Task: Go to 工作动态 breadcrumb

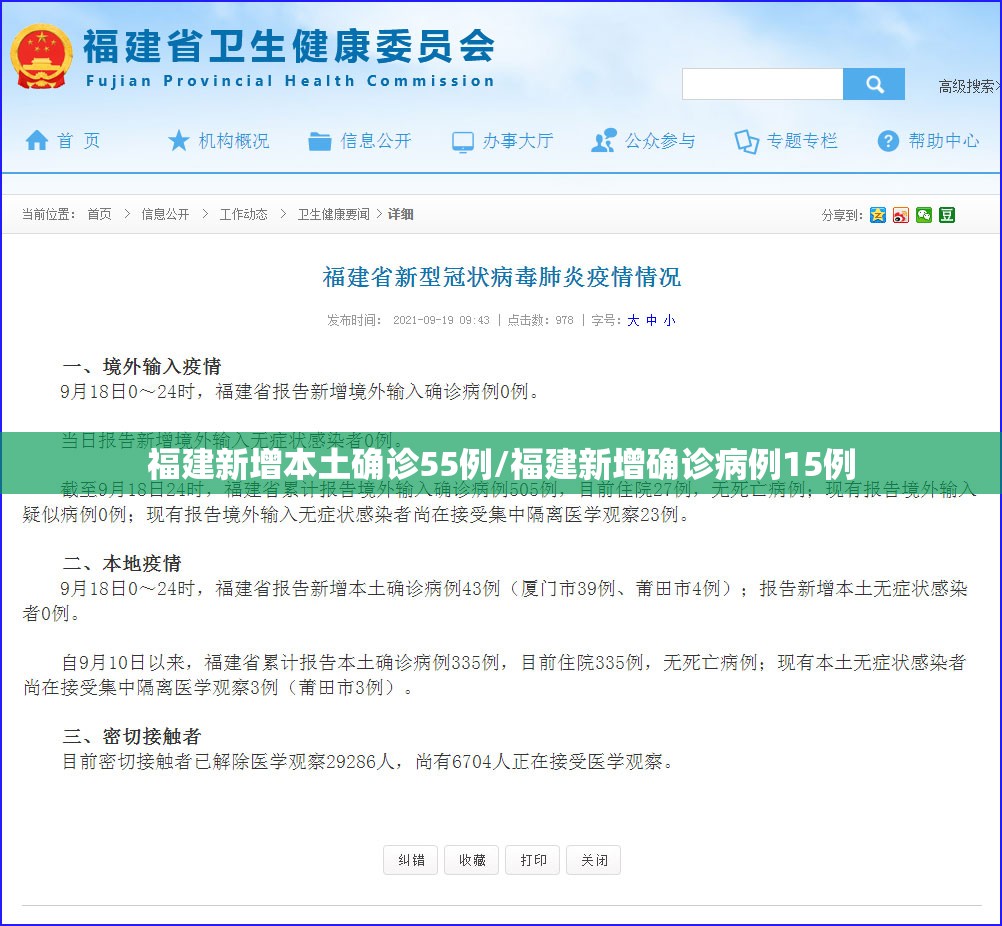Action: click(243, 214)
